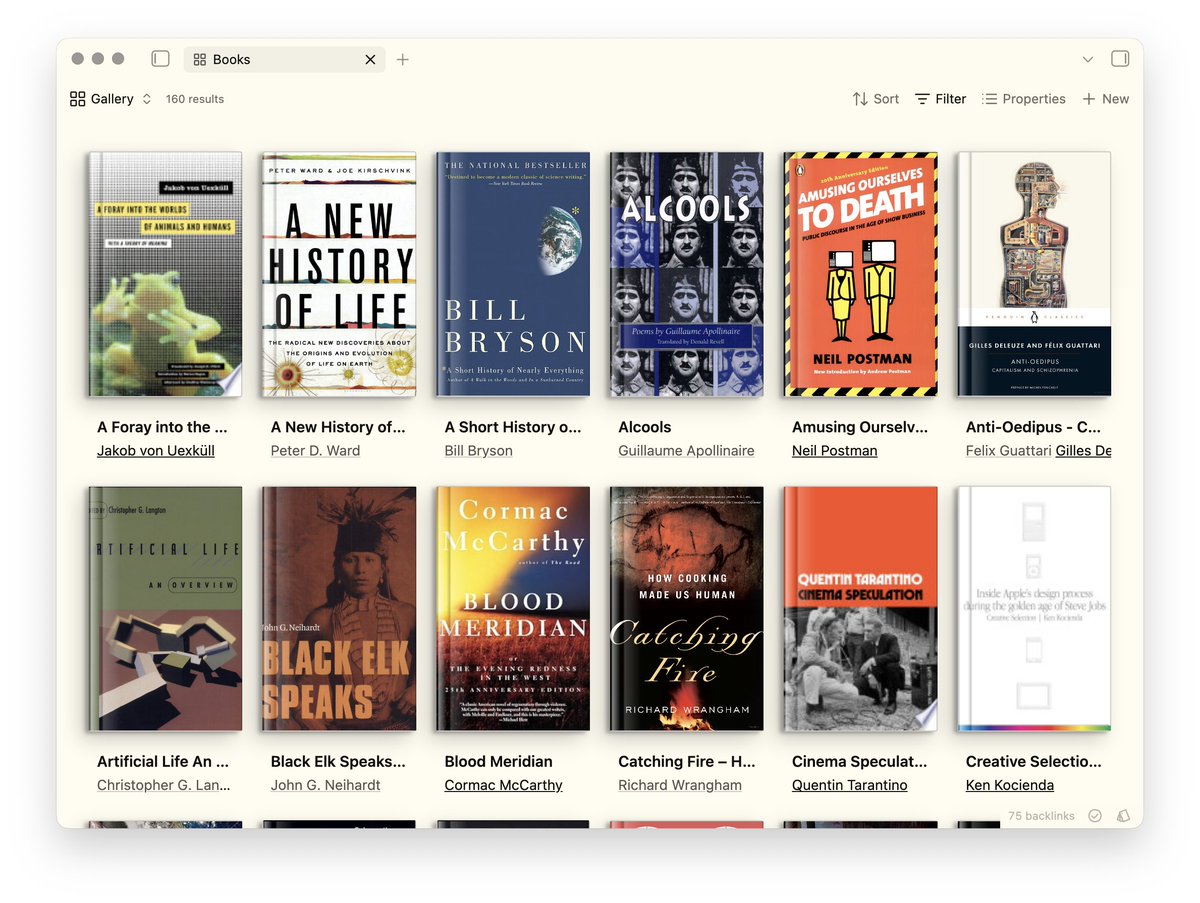
Task: Click author text 'Richard Wrangham'
Action: [680, 785]
